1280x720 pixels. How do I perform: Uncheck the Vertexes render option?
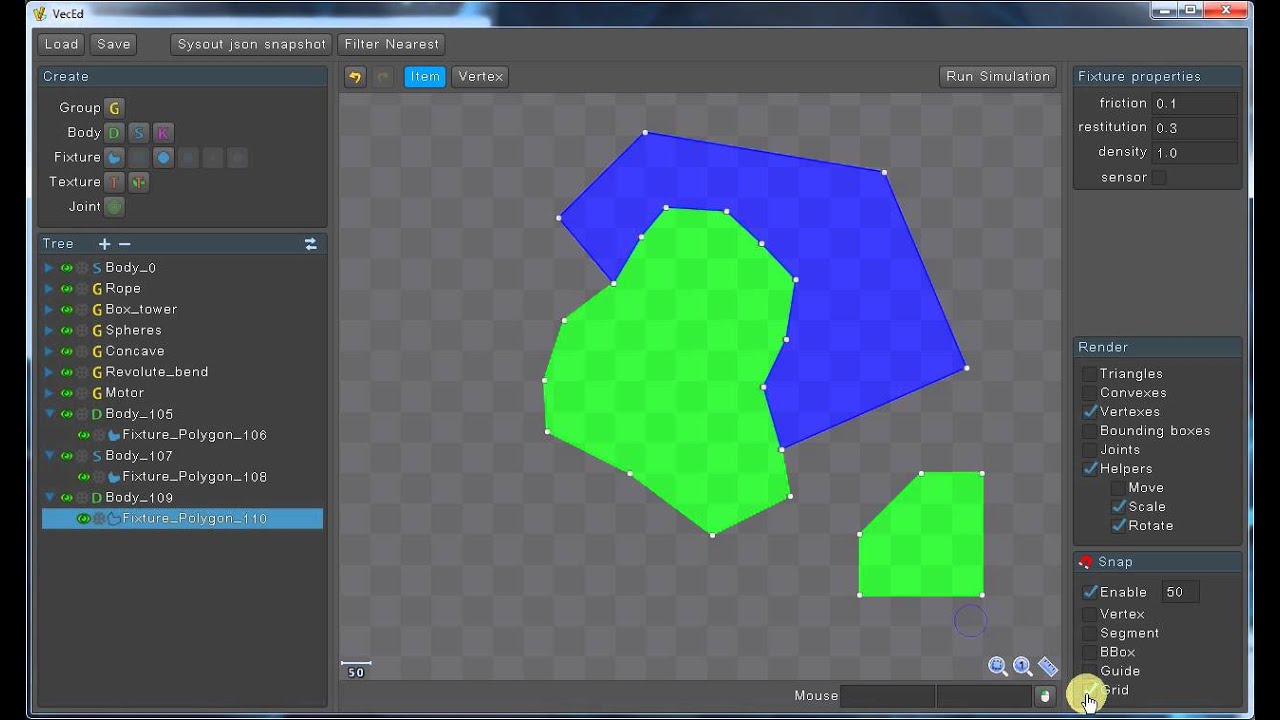pos(1089,412)
